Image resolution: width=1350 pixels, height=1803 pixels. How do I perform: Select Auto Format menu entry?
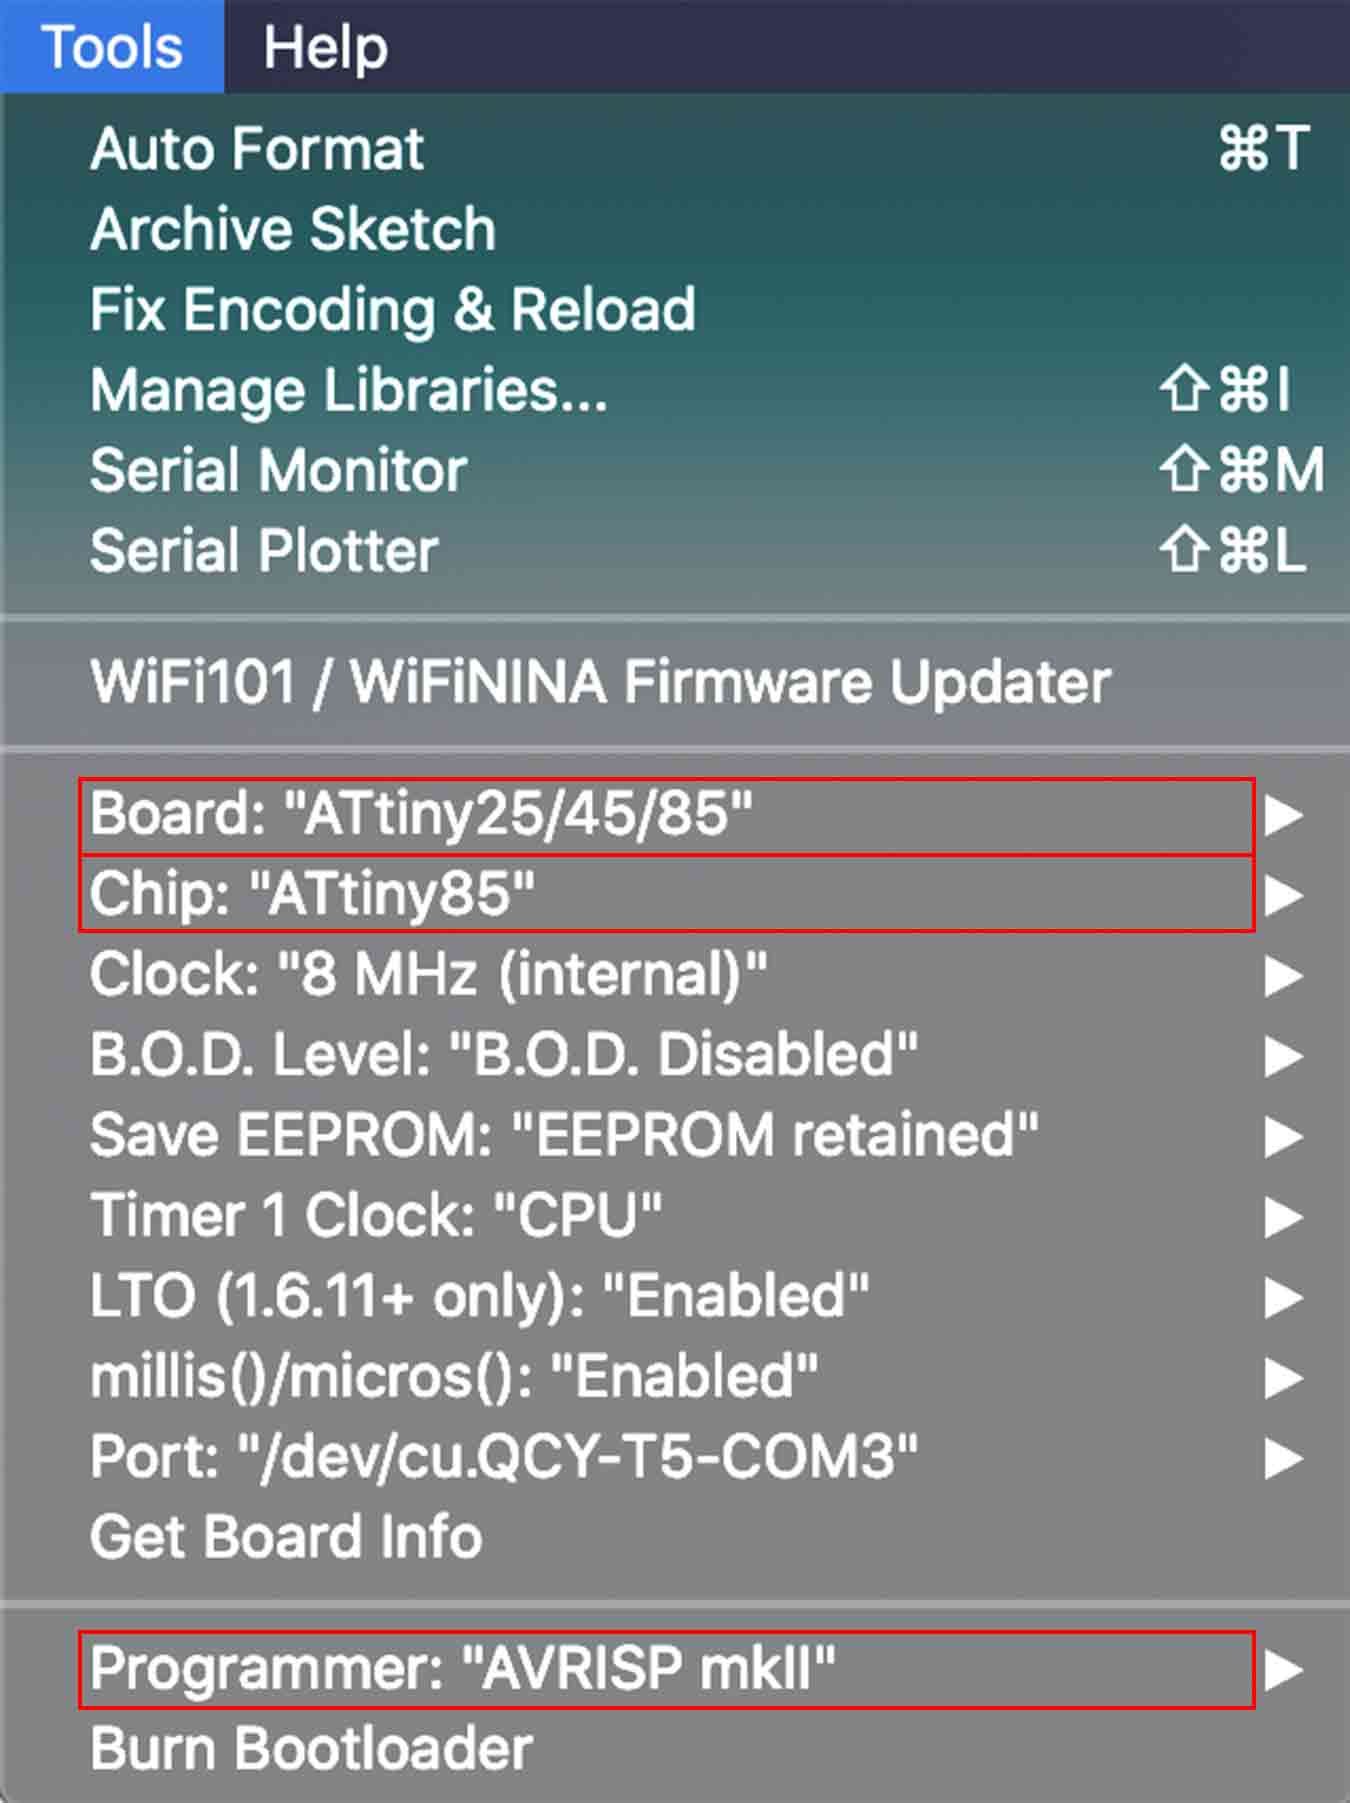[257, 149]
